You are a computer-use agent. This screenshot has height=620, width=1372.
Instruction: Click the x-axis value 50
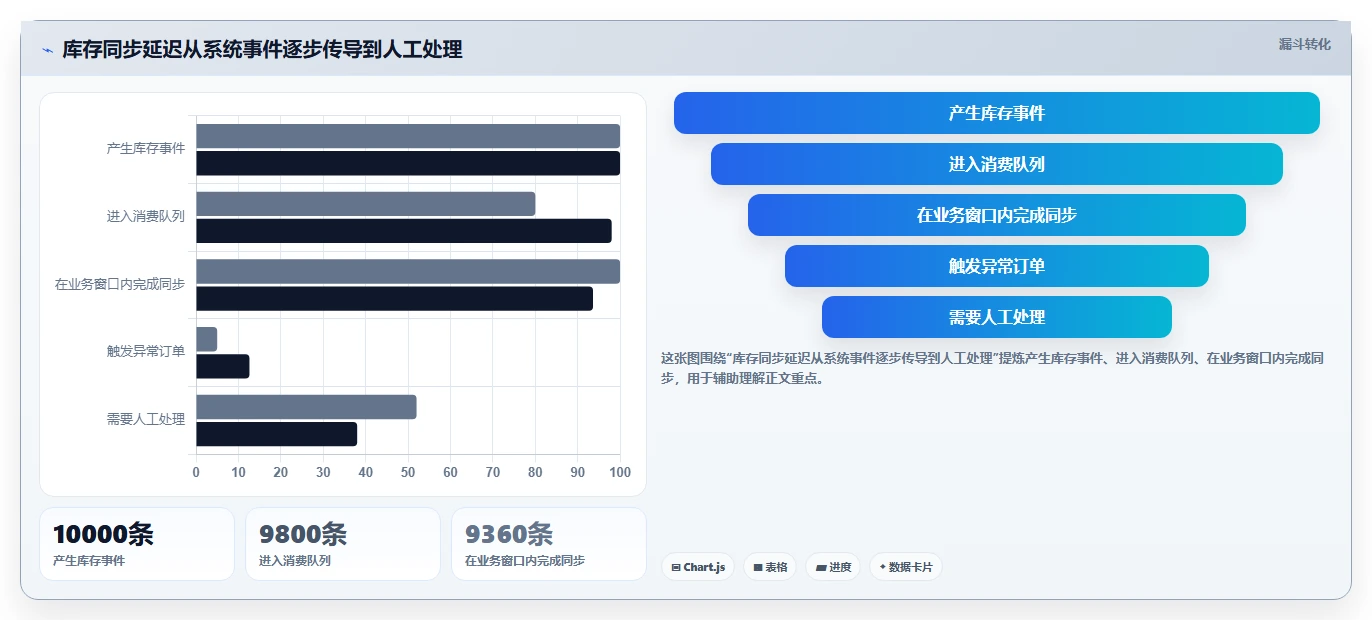click(408, 472)
